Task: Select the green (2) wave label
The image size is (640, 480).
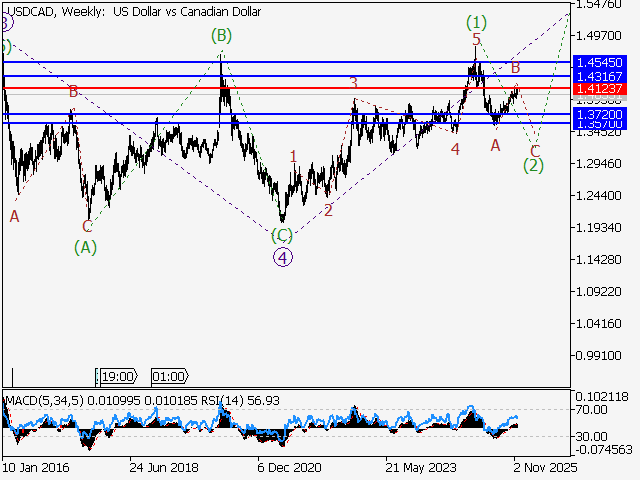Action: 533,166
